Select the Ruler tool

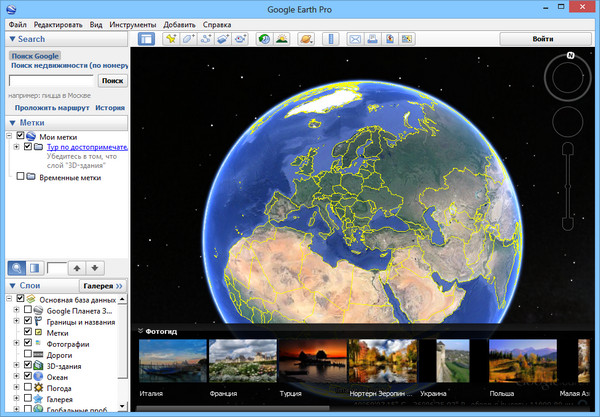pyautogui.click(x=329, y=39)
